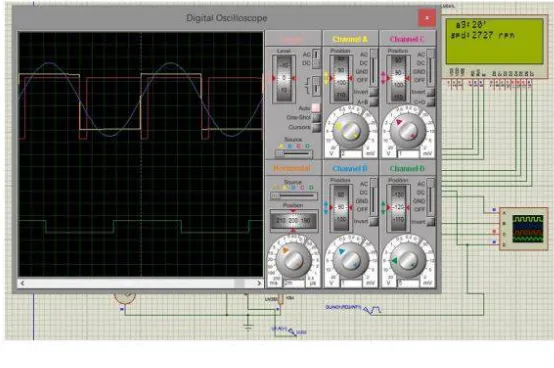Click the Channel B panel header

350,168
